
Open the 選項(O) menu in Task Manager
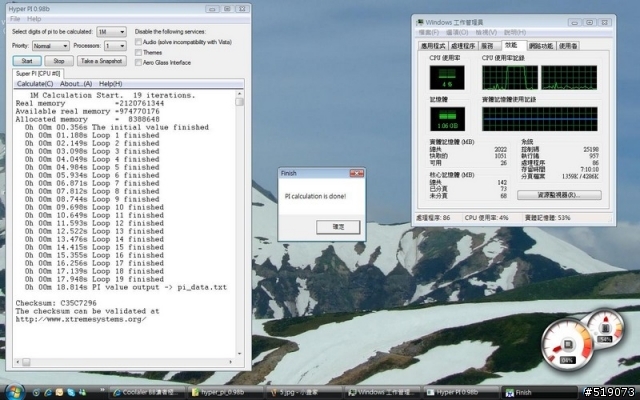point(457,32)
